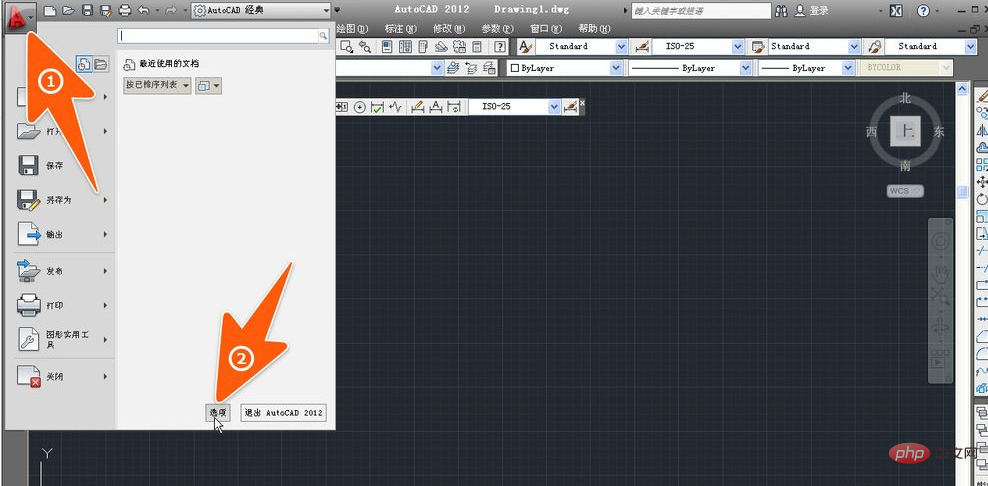
Task: Click the 选项 options button
Action: click(x=218, y=413)
